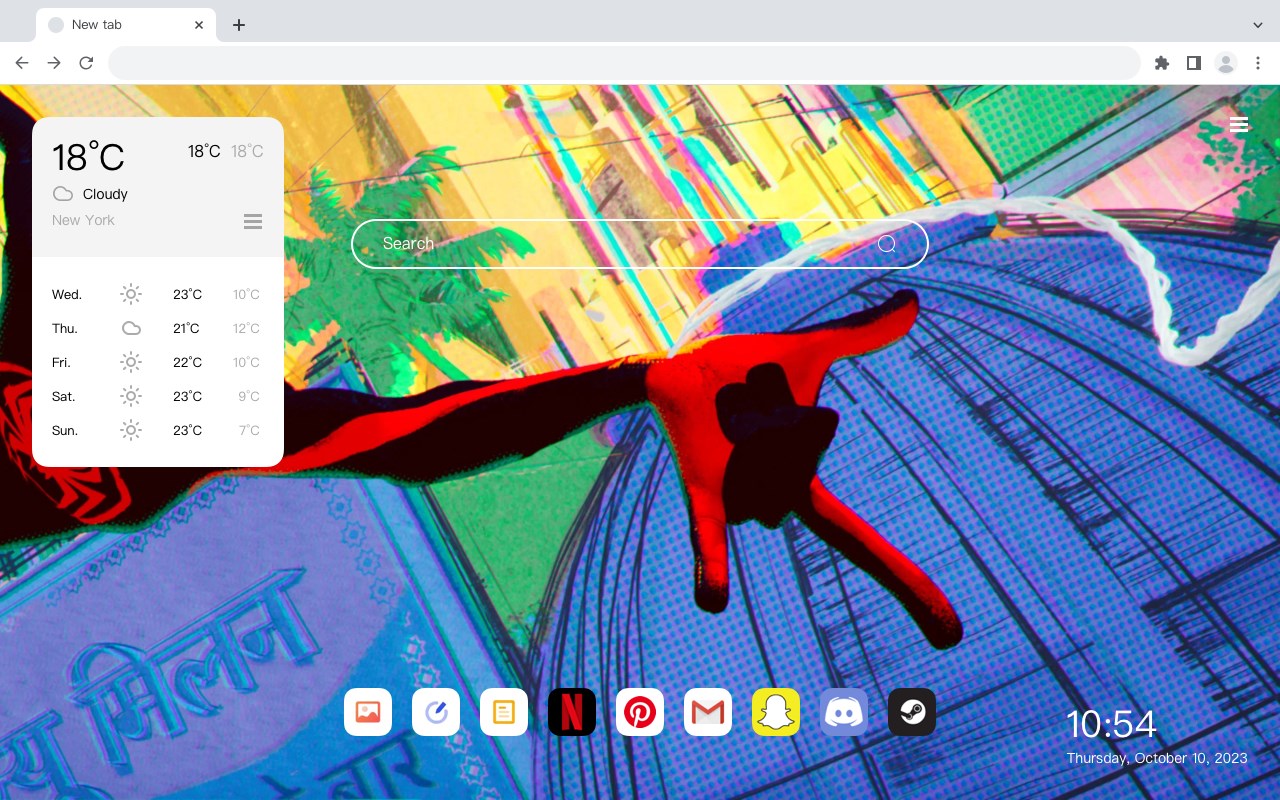Screen dimensions: 1280x800
Task: Select the Wed. forecast row label
Action: click(x=67, y=295)
